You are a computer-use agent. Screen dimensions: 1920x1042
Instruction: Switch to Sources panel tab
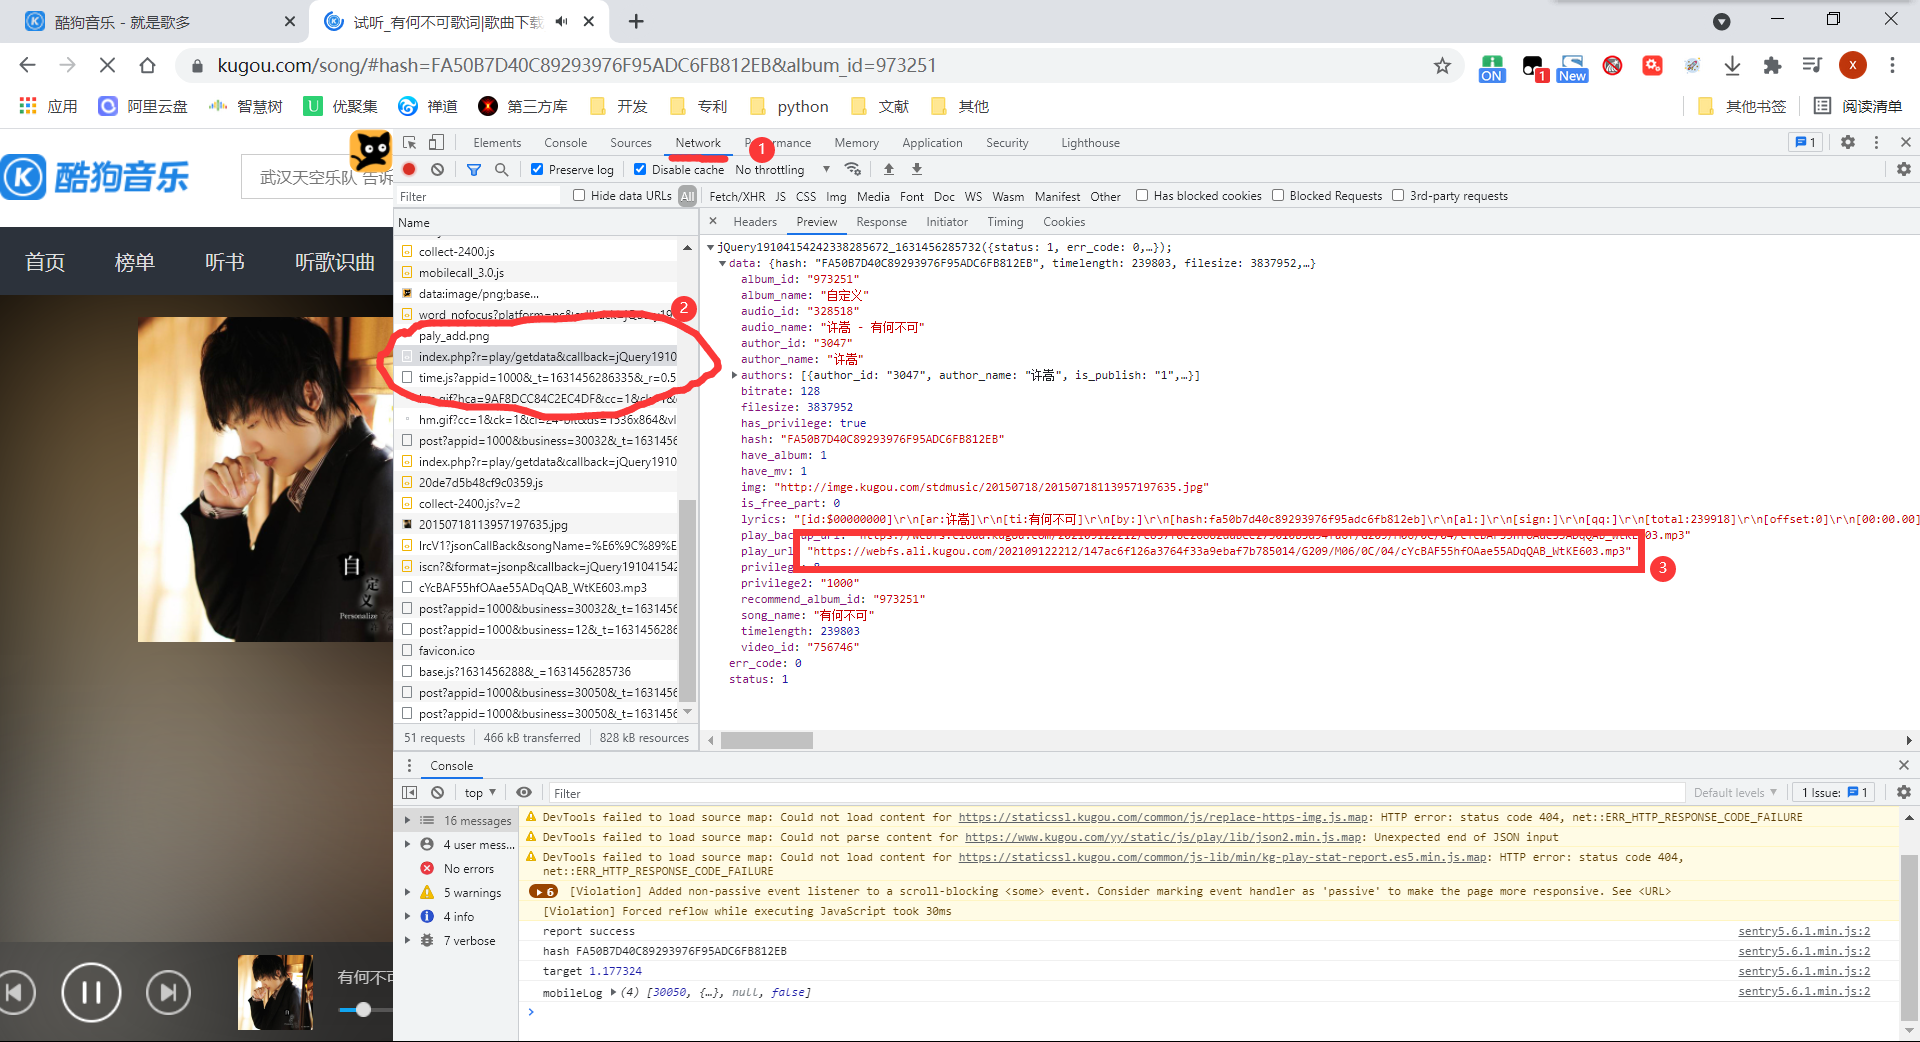click(x=631, y=143)
